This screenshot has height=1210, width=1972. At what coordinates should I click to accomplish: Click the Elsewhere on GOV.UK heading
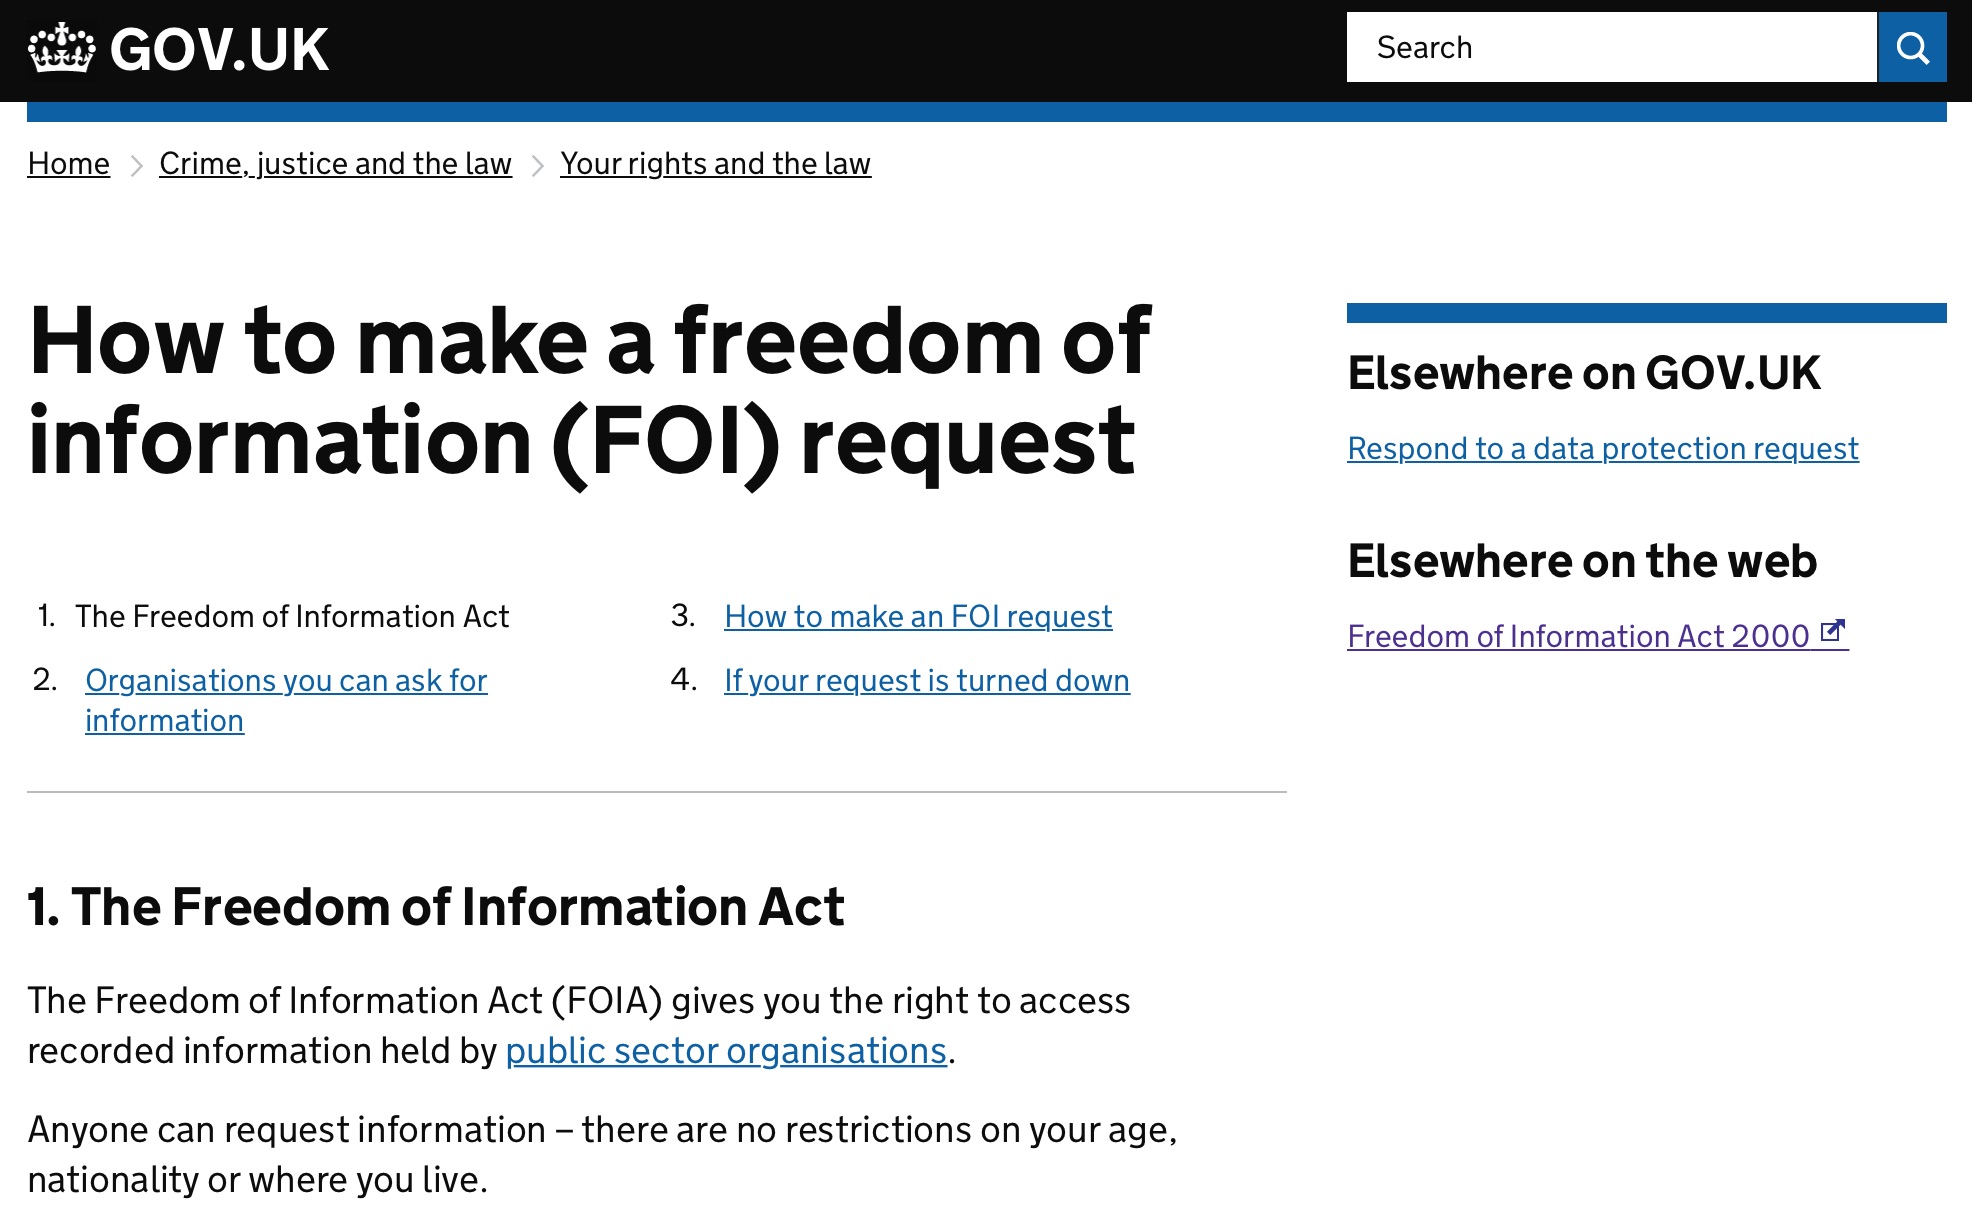pyautogui.click(x=1584, y=373)
